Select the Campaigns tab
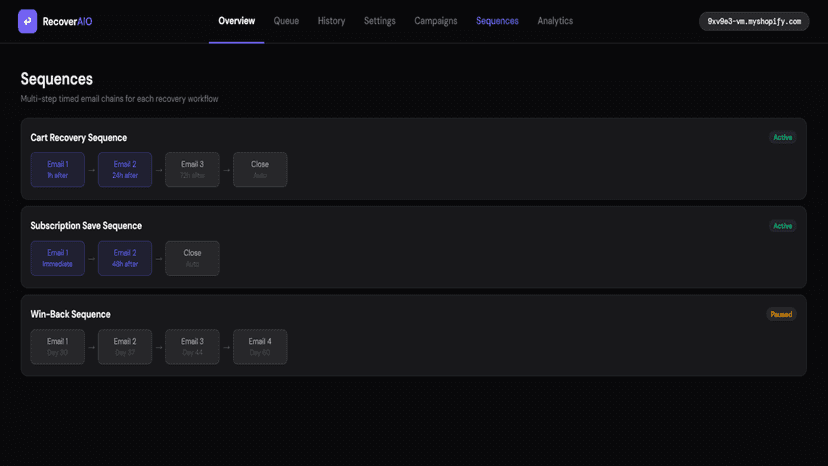This screenshot has height=466, width=828. tap(436, 21)
